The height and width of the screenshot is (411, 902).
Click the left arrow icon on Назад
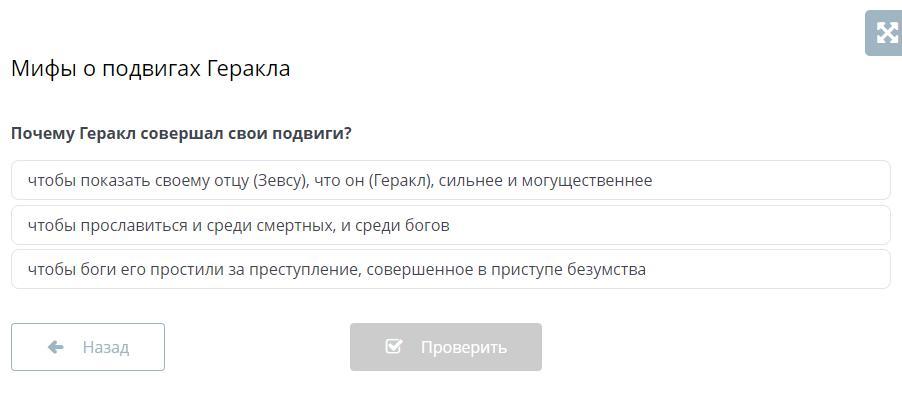click(56, 347)
